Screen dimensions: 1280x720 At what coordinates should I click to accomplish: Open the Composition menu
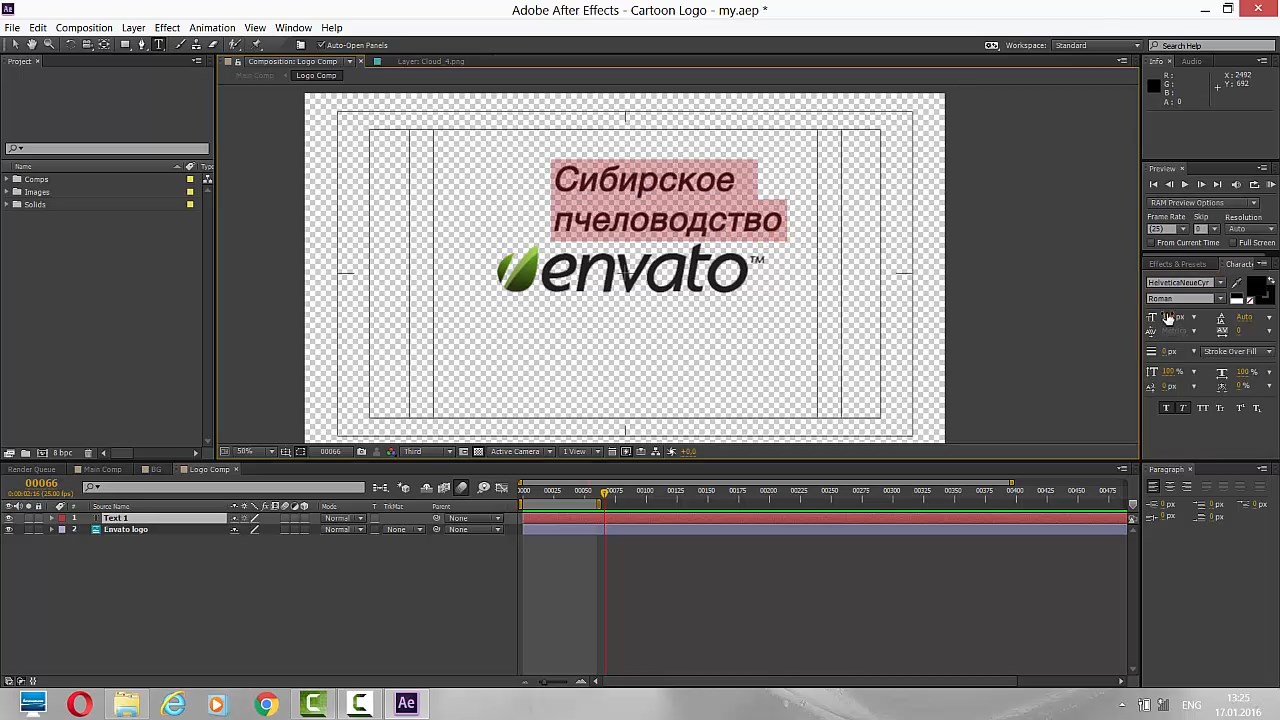[84, 28]
